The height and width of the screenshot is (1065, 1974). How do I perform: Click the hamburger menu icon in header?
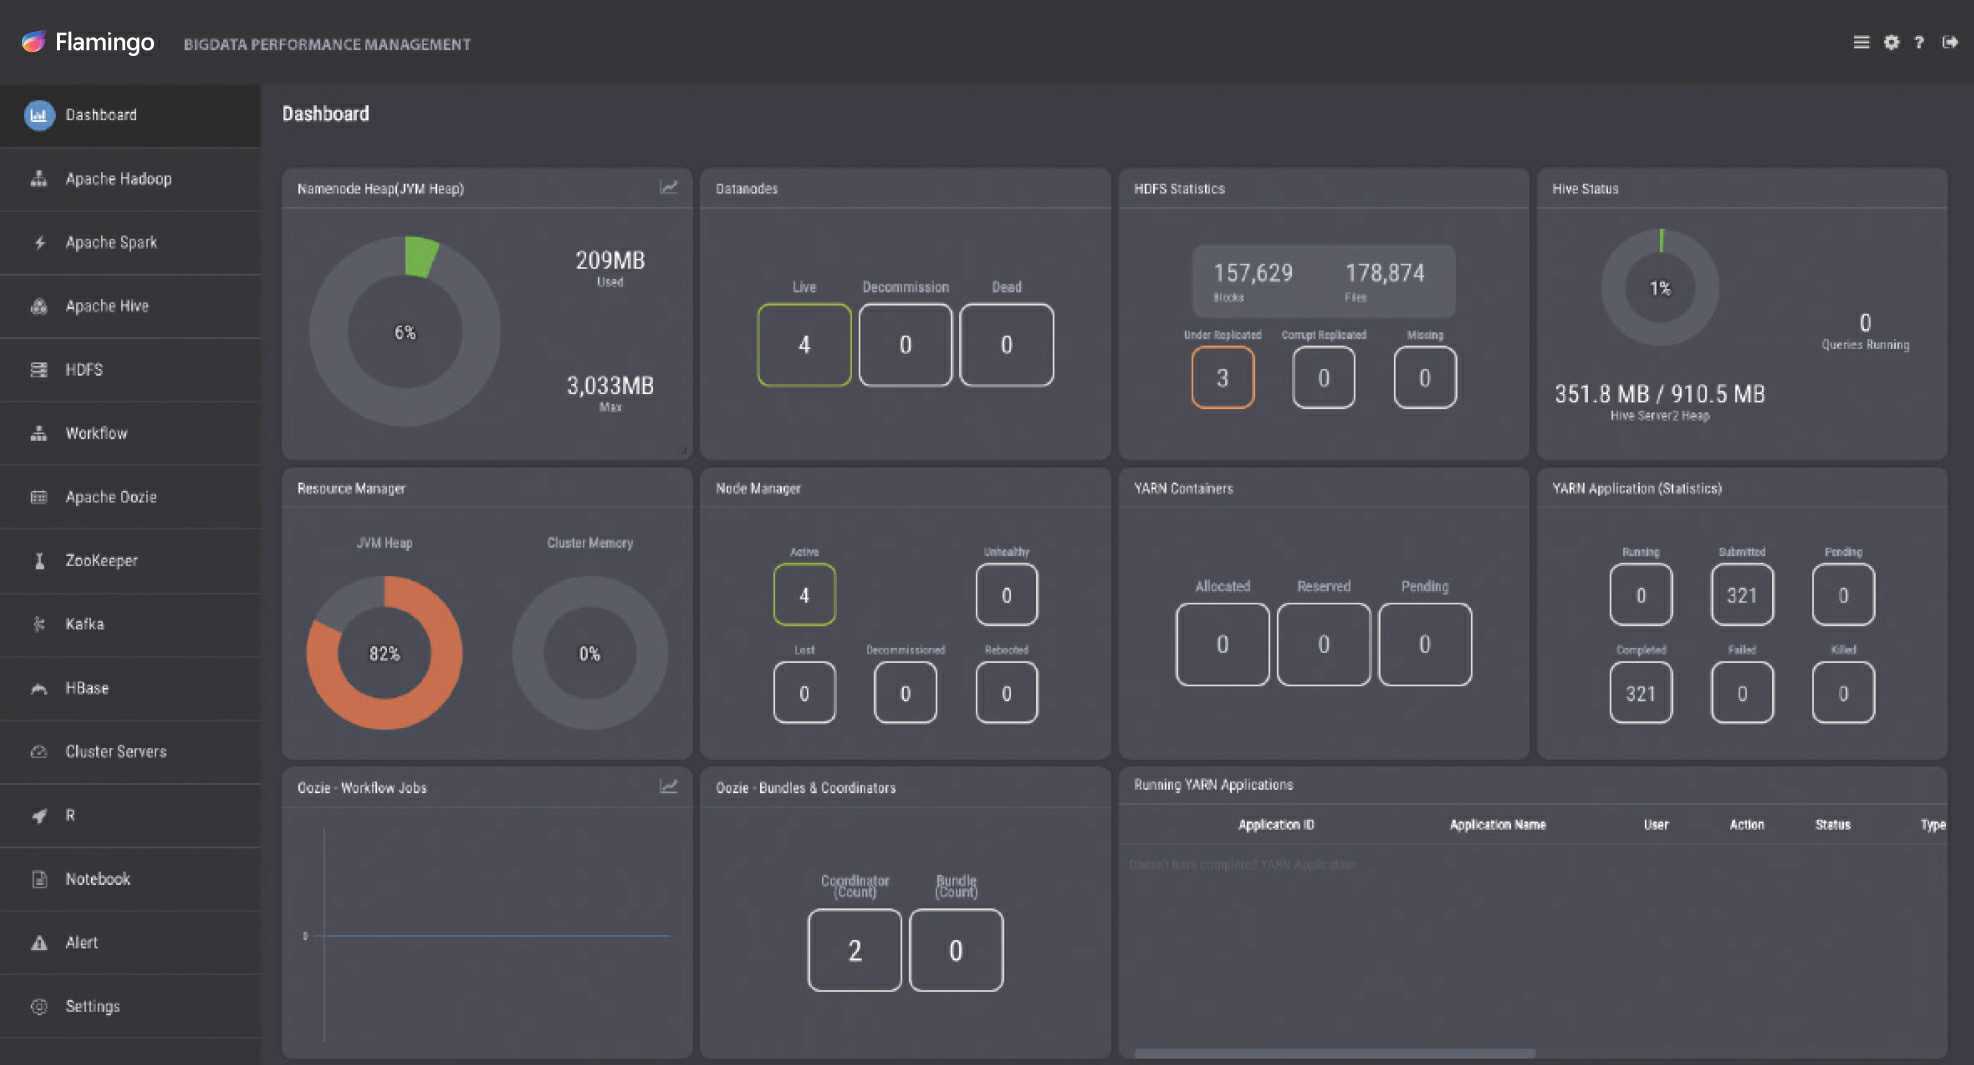pyautogui.click(x=1861, y=42)
